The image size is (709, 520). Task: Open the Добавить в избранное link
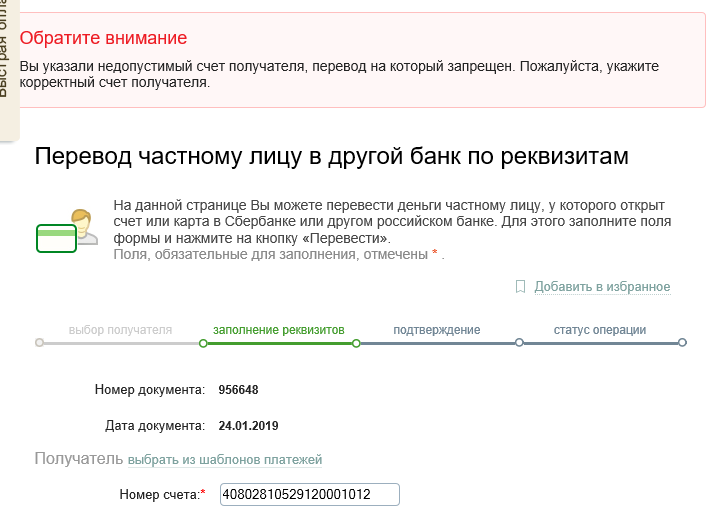coord(602,287)
